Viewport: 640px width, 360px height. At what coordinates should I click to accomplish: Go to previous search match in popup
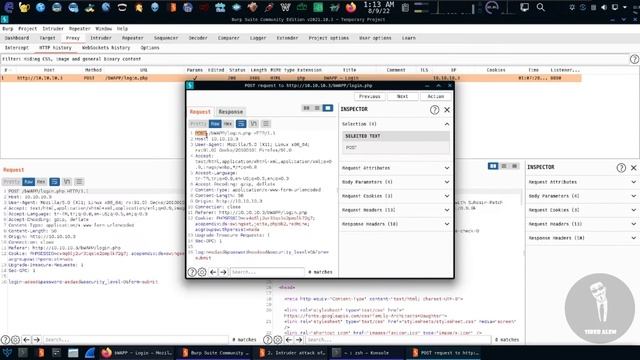(x=213, y=272)
